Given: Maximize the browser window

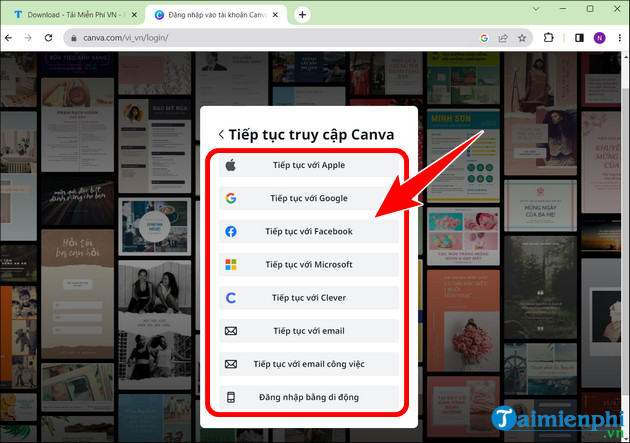Looking at the screenshot, I should click(x=590, y=8).
